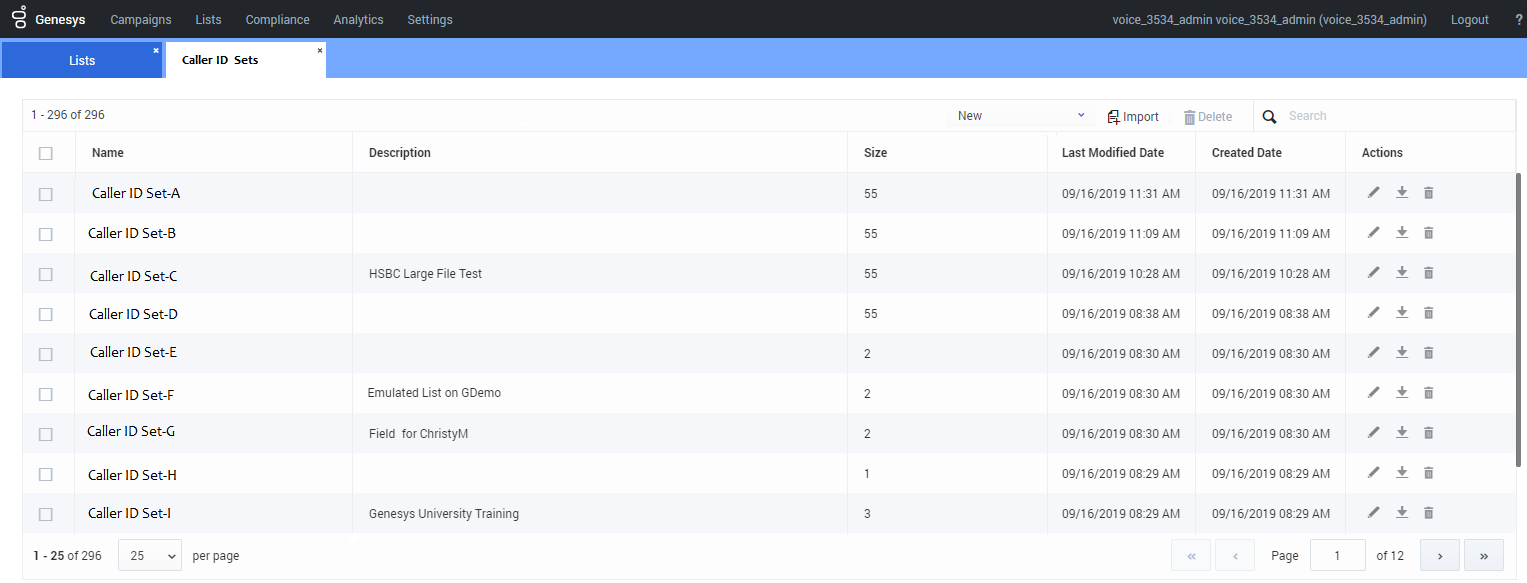The height and width of the screenshot is (583, 1527).
Task: Check the box for Caller ID Set-D
Action: [46, 314]
